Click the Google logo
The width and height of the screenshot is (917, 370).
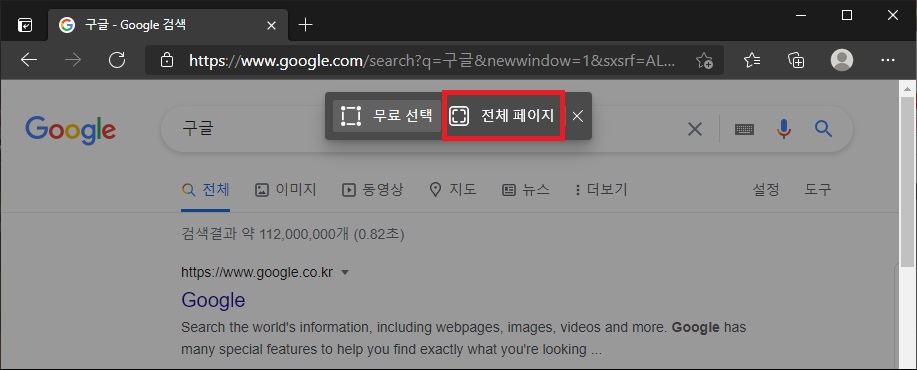point(70,130)
